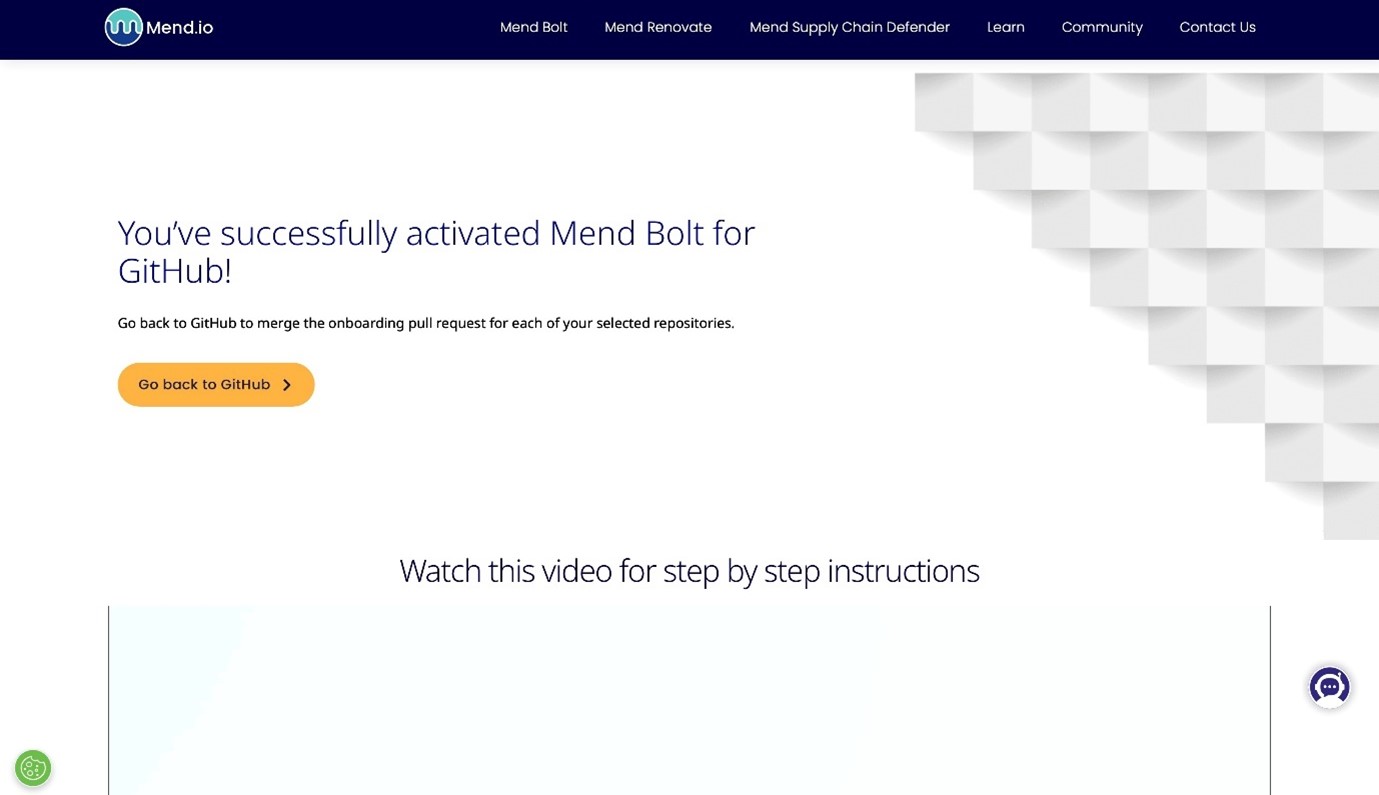Click the "Watch this video for step by step instructions" heading
Viewport: 1379px width, 795px height.
(x=689, y=570)
